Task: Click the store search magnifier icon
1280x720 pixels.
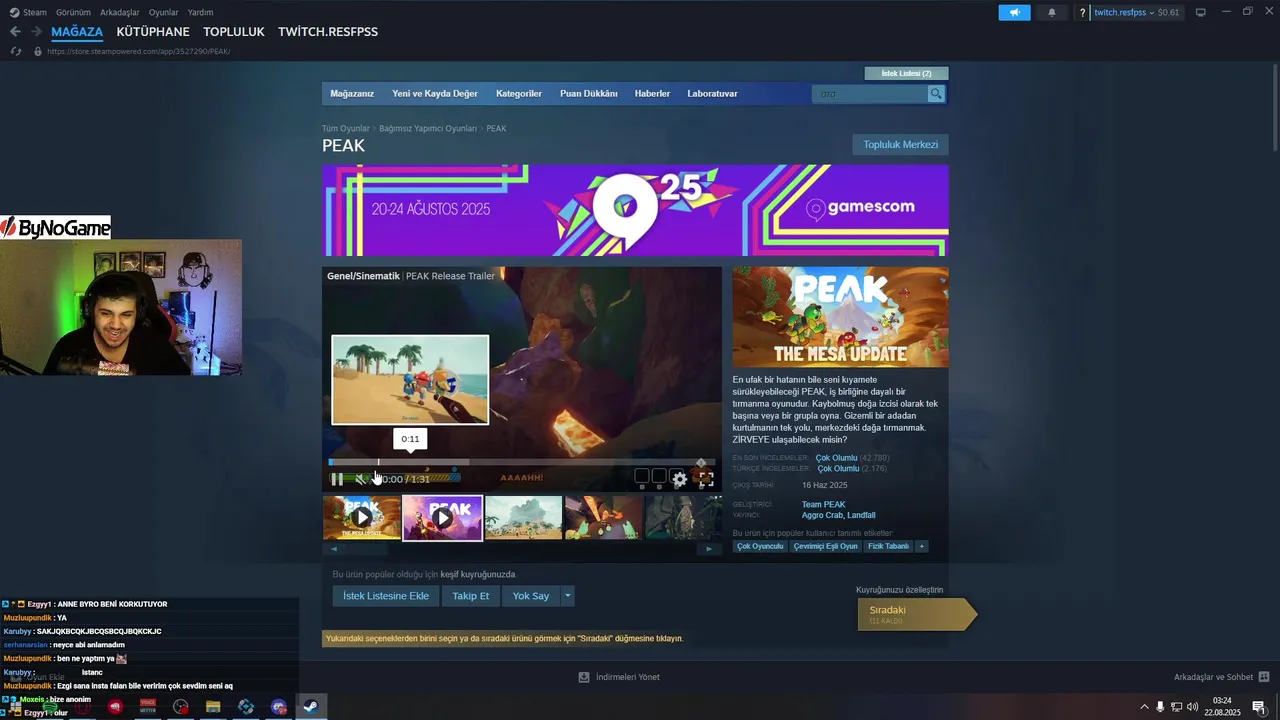Action: 936,93
